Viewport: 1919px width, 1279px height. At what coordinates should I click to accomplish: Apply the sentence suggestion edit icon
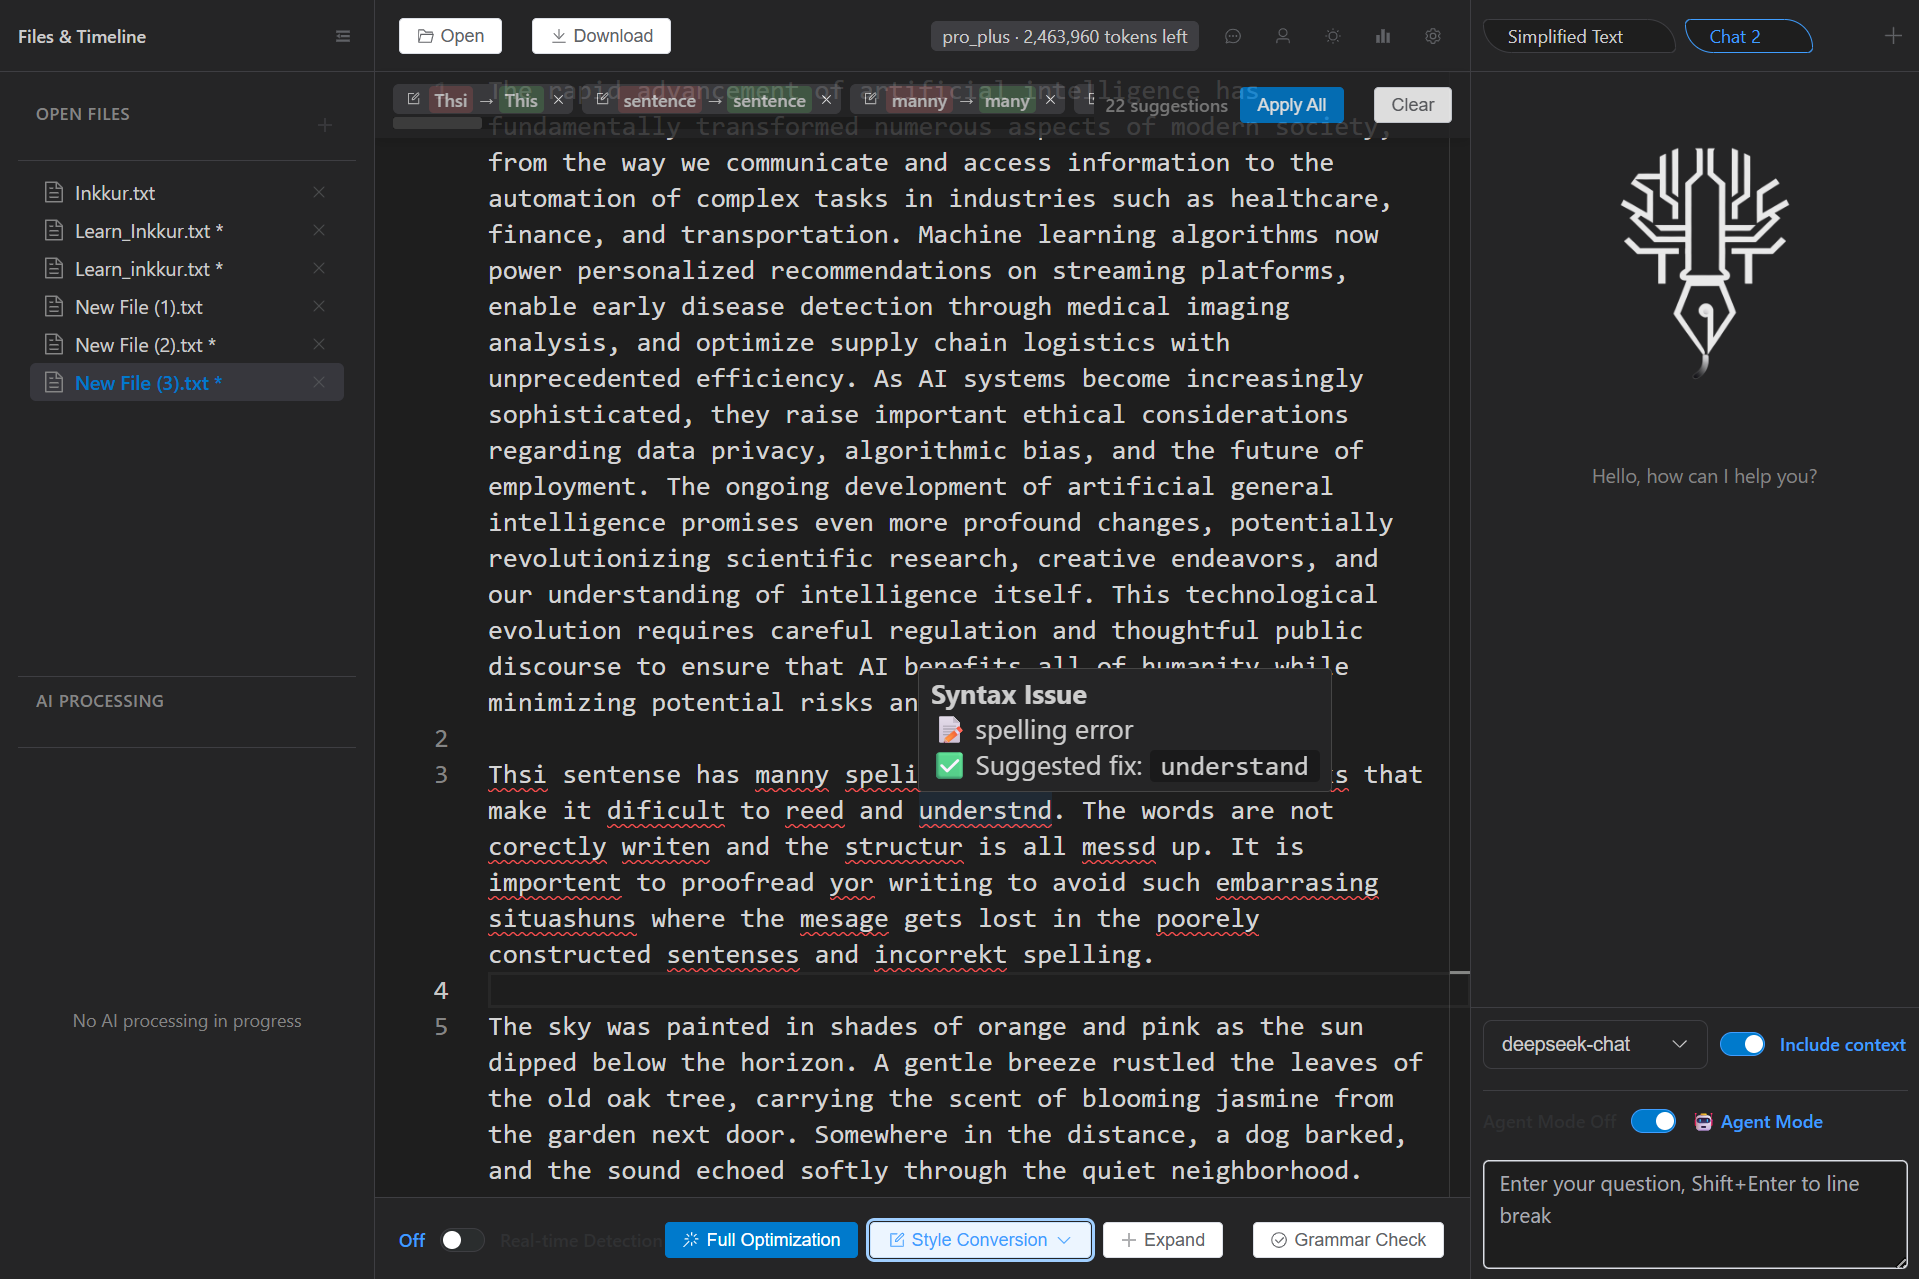602,99
